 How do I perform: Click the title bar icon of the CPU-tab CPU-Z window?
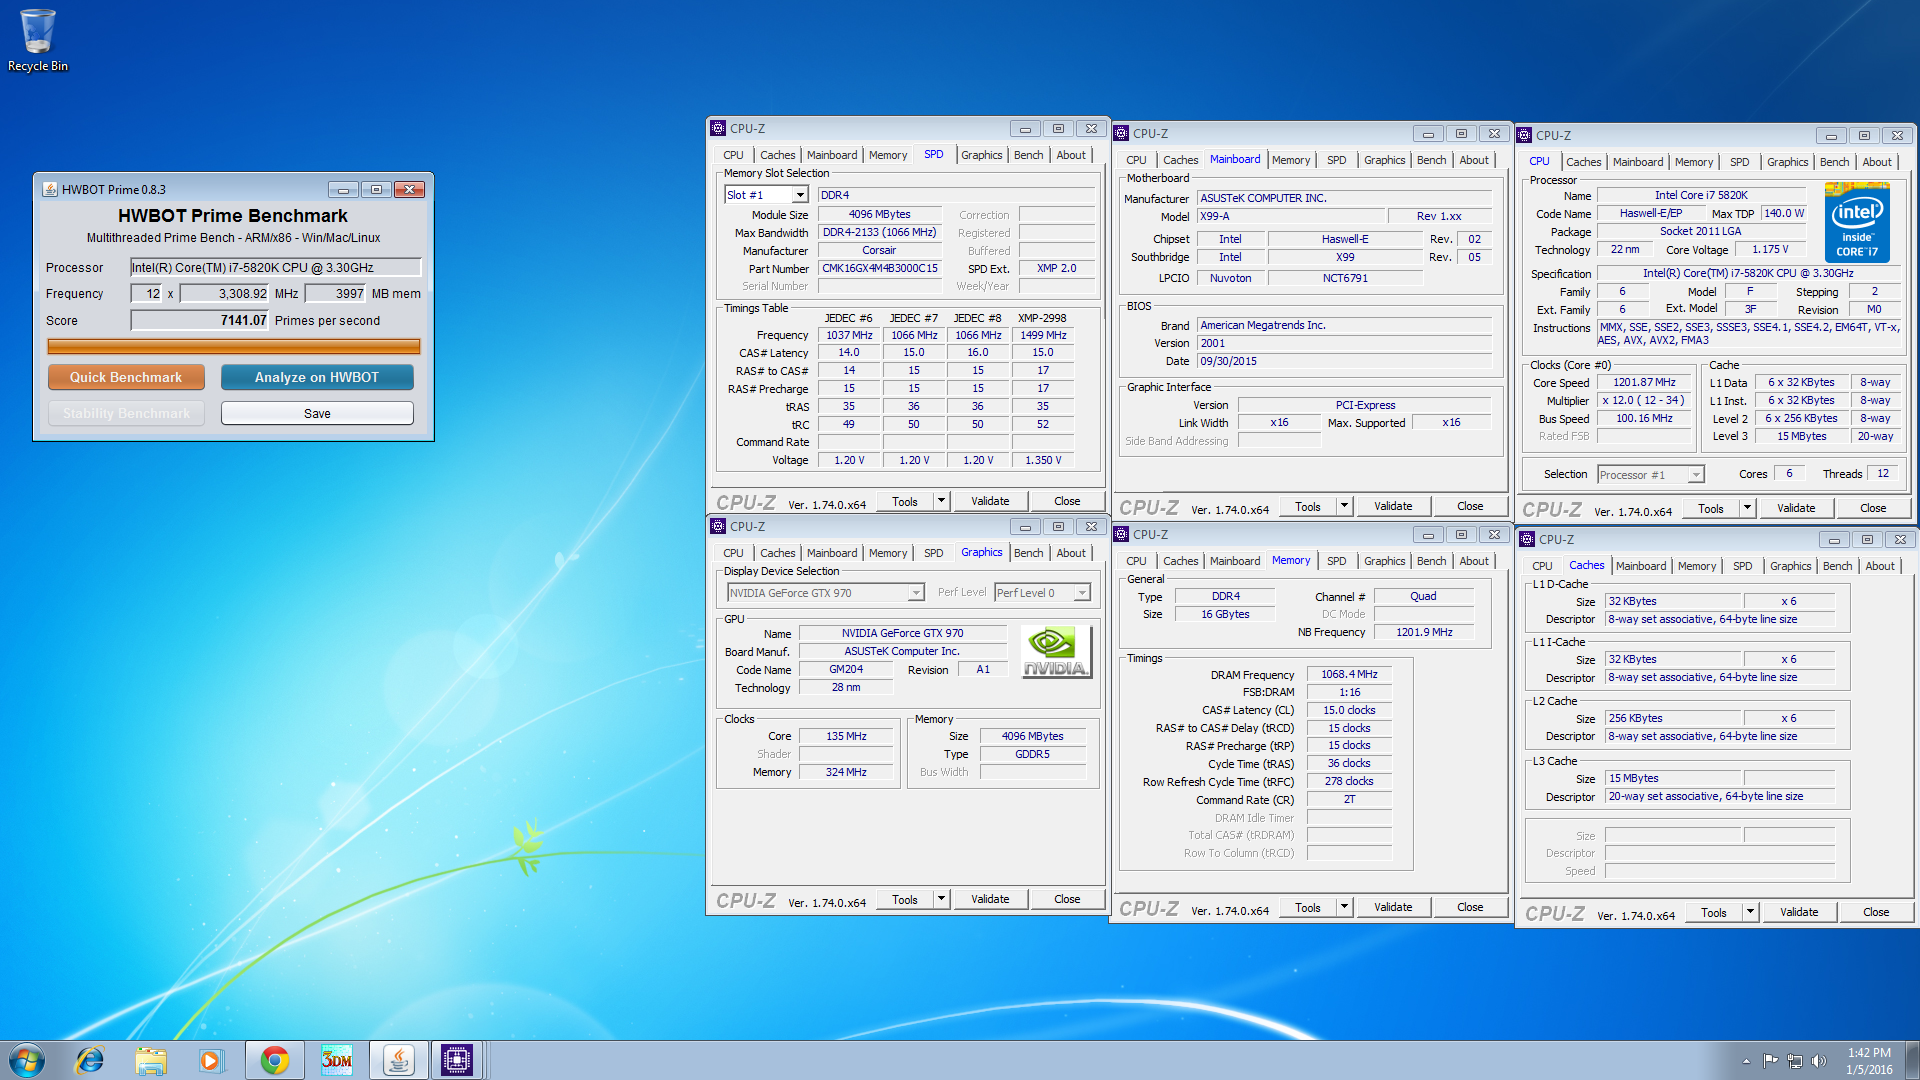coord(1525,135)
